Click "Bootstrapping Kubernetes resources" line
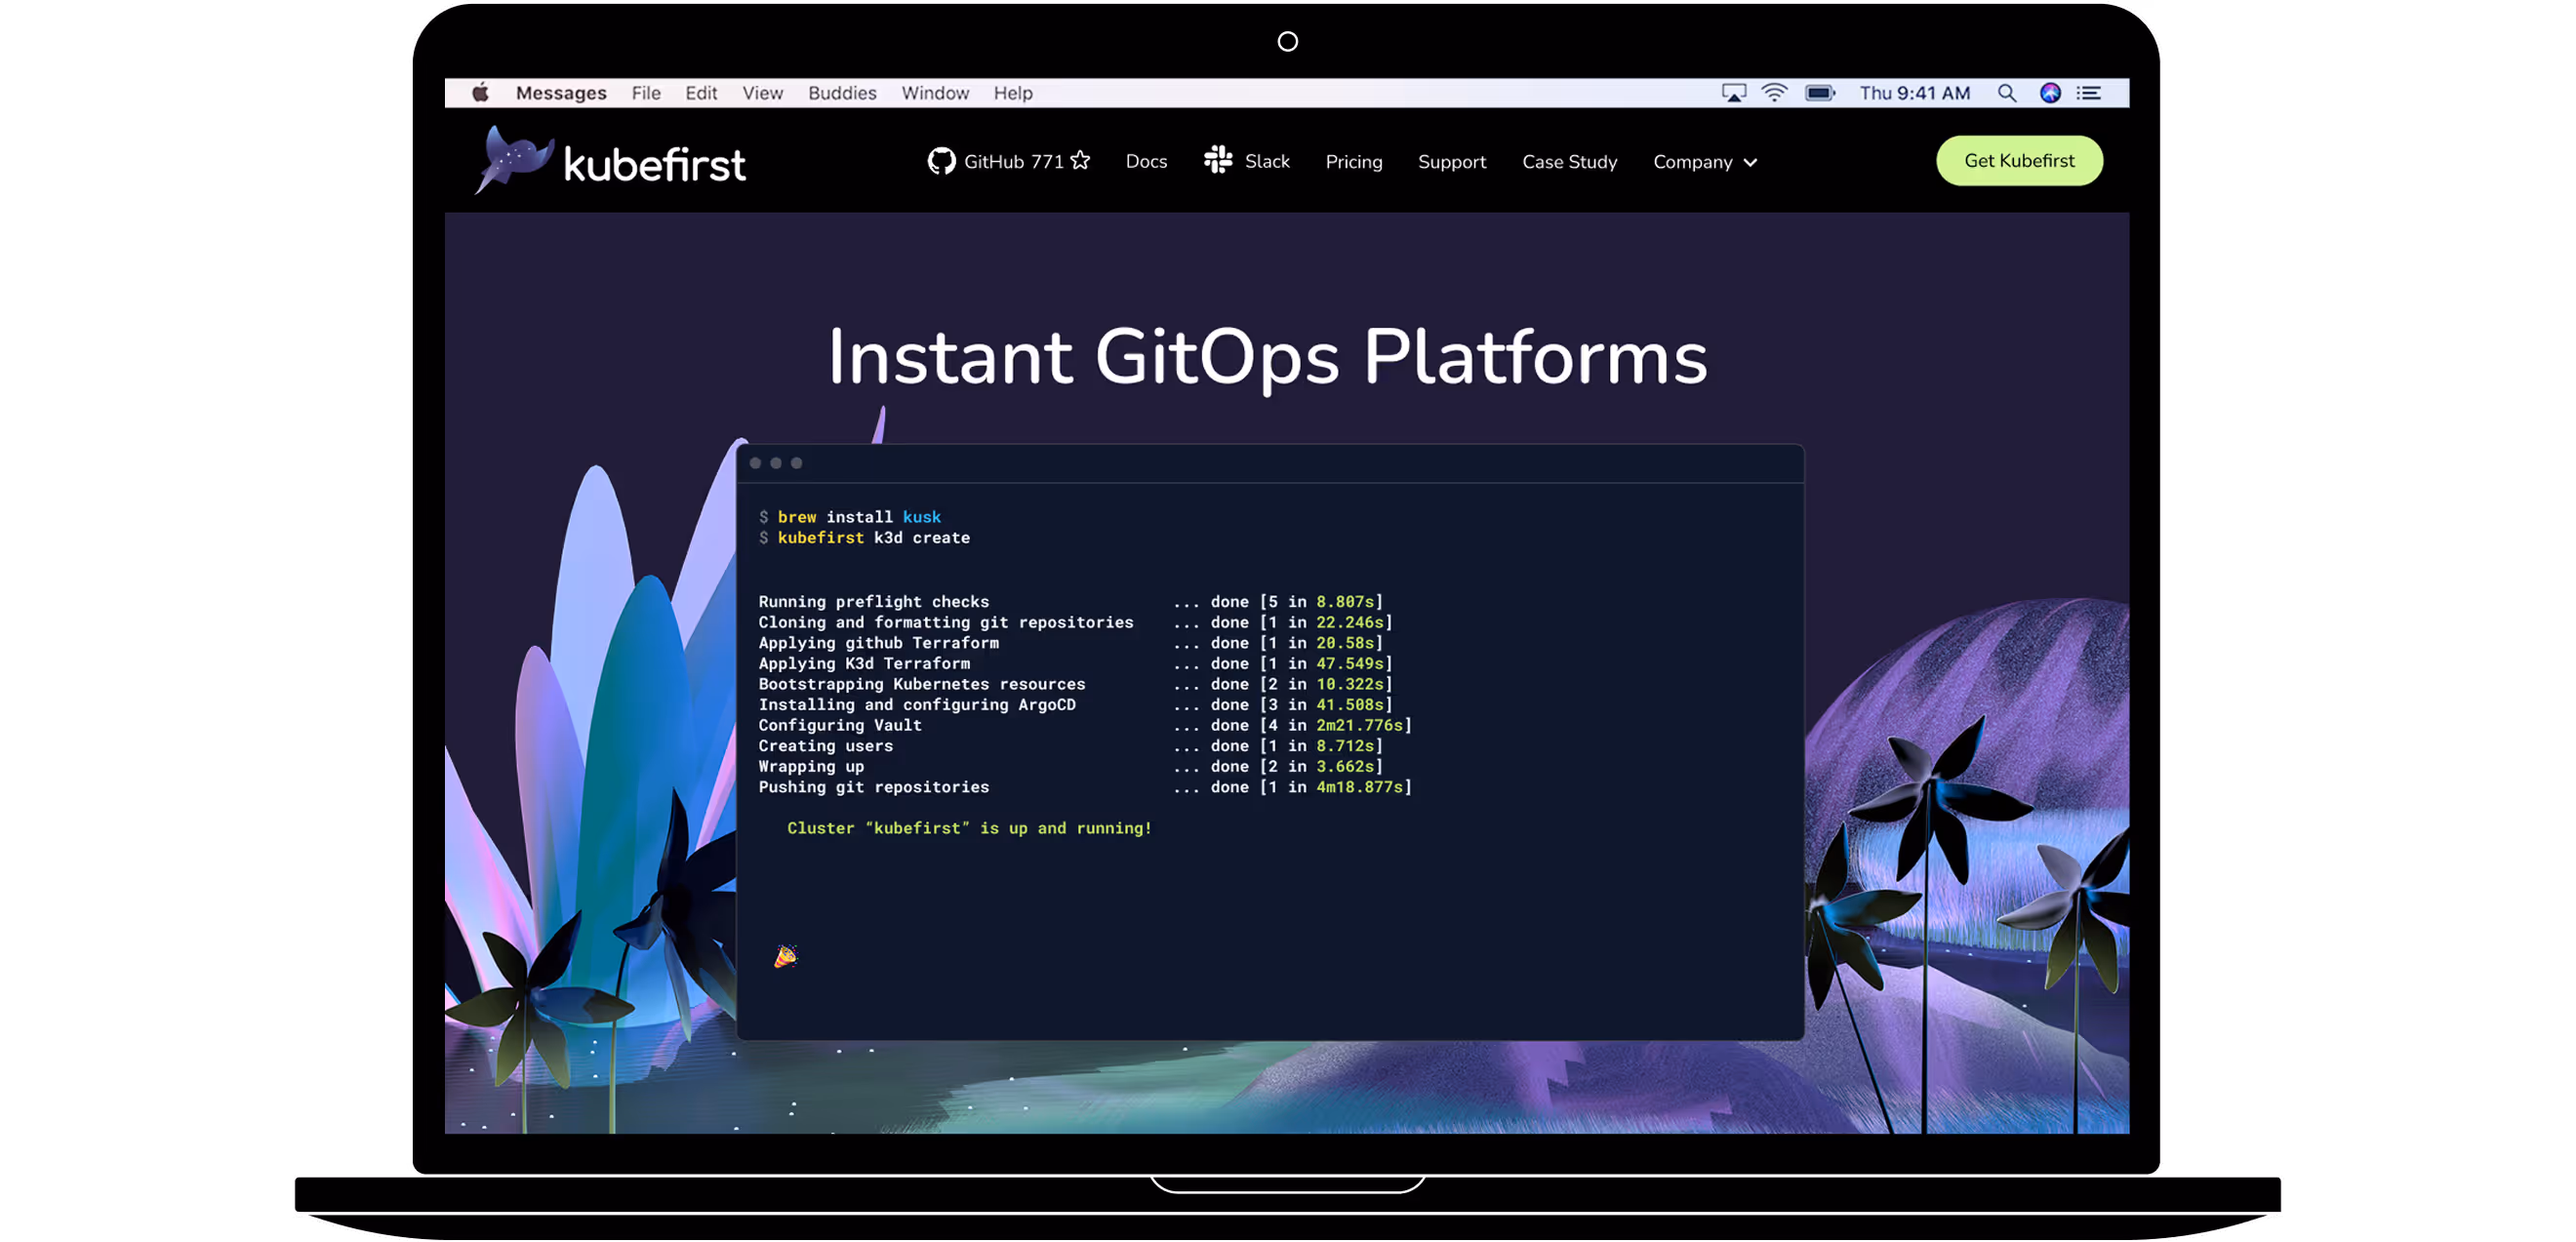2576x1242 pixels. click(922, 684)
